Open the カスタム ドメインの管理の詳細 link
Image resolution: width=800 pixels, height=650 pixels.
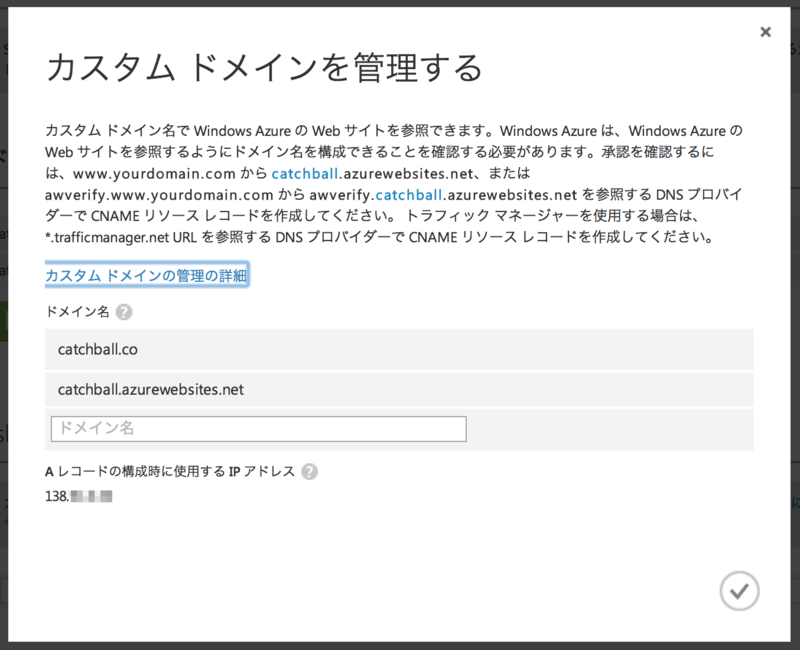click(x=146, y=274)
